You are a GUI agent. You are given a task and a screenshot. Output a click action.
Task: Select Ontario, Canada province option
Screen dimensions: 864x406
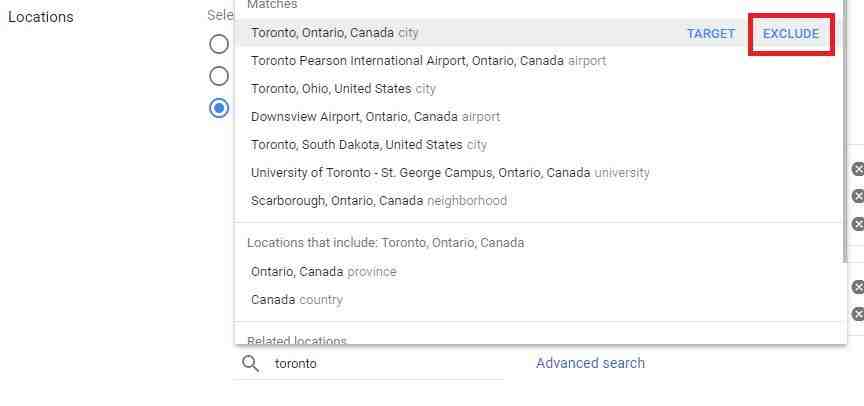(323, 271)
